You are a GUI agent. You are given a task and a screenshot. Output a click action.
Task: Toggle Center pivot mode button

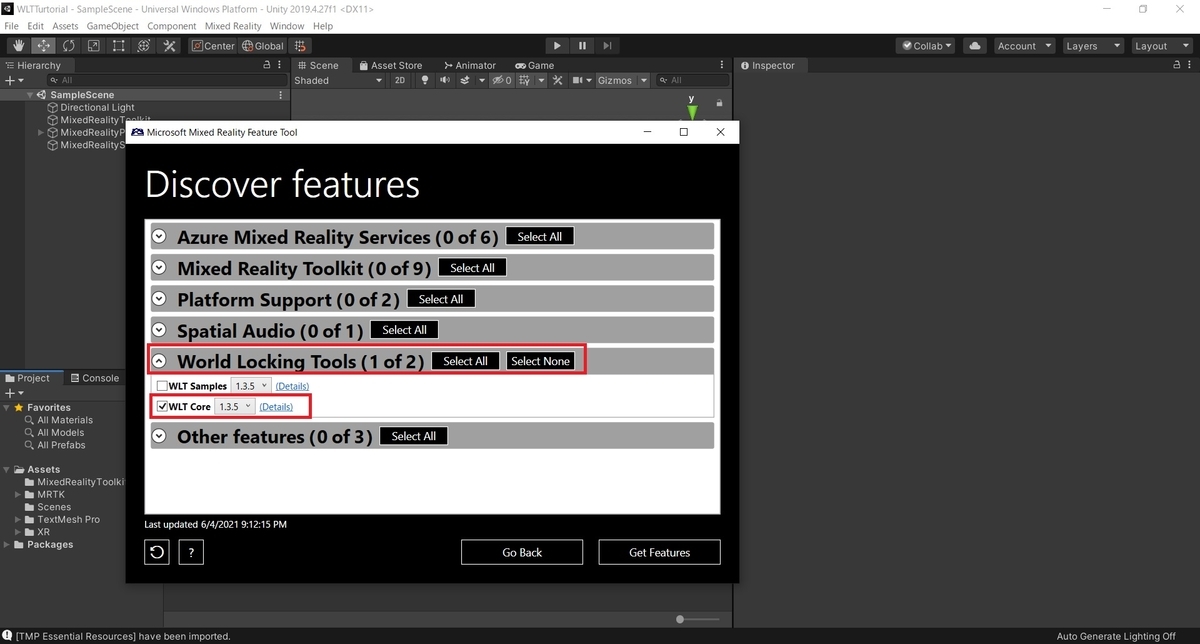213,46
